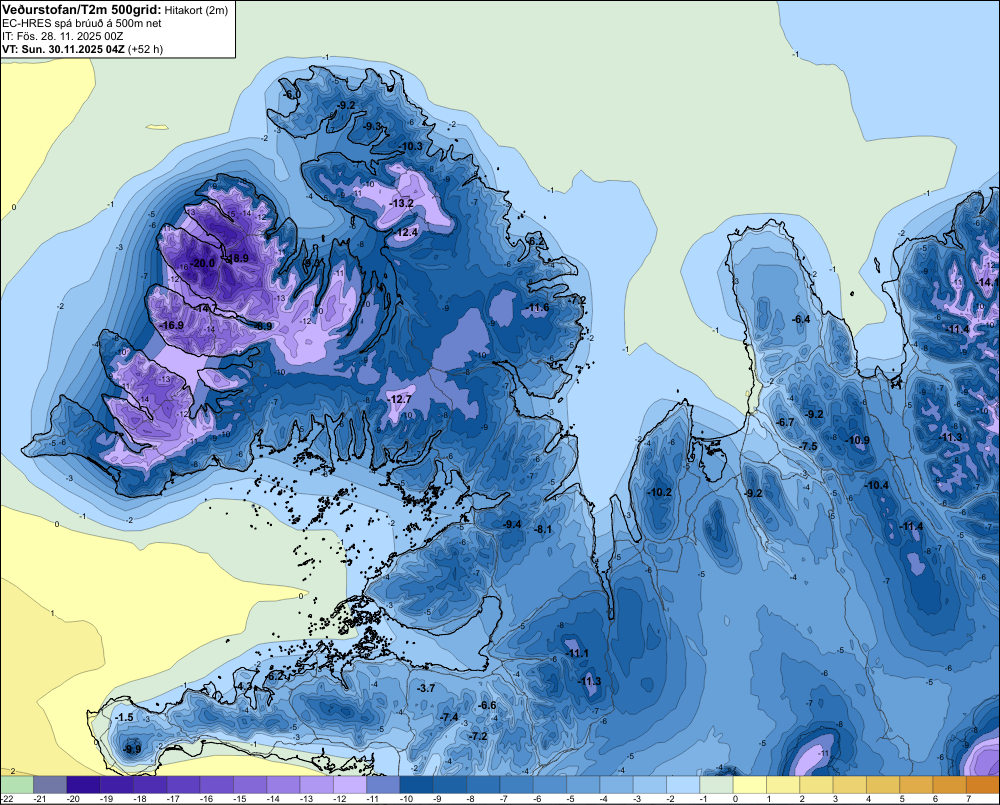1000x805 pixels.
Task: Click the -8.1 temperature label
Action: [543, 529]
